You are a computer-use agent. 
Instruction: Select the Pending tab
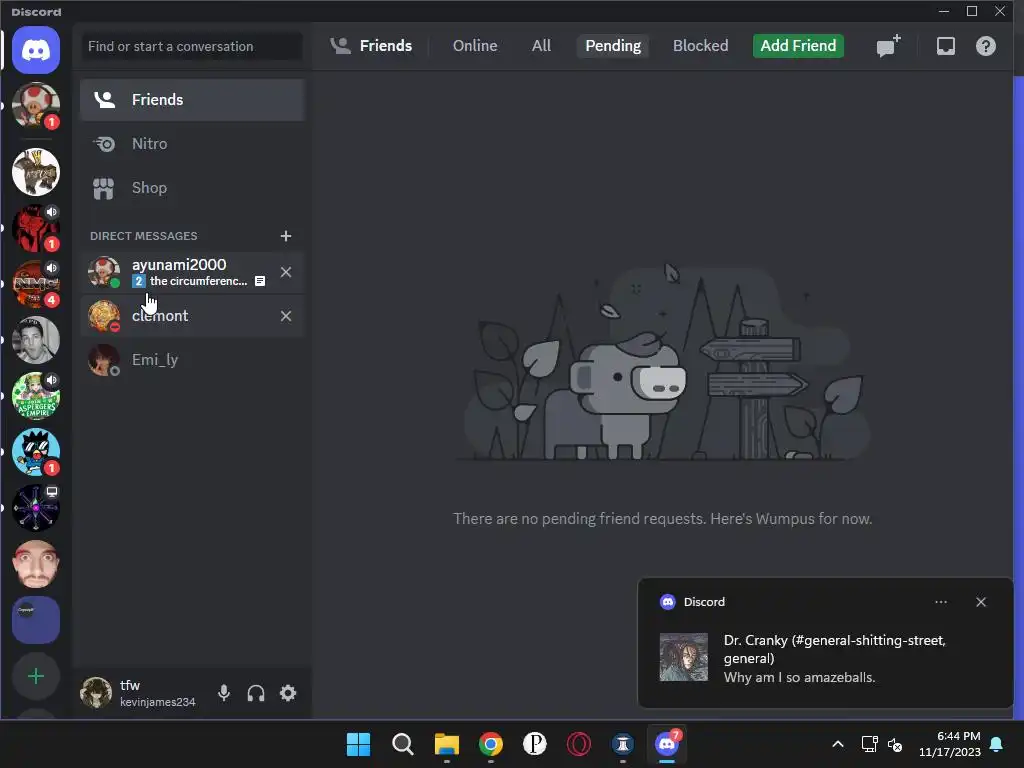613,46
